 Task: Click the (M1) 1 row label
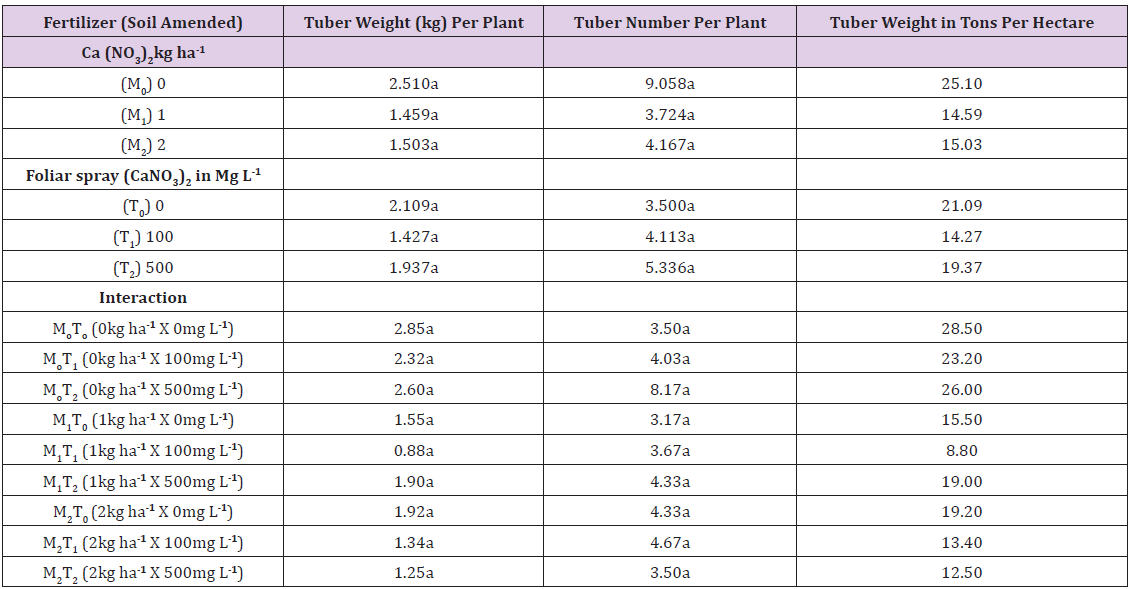(143, 115)
